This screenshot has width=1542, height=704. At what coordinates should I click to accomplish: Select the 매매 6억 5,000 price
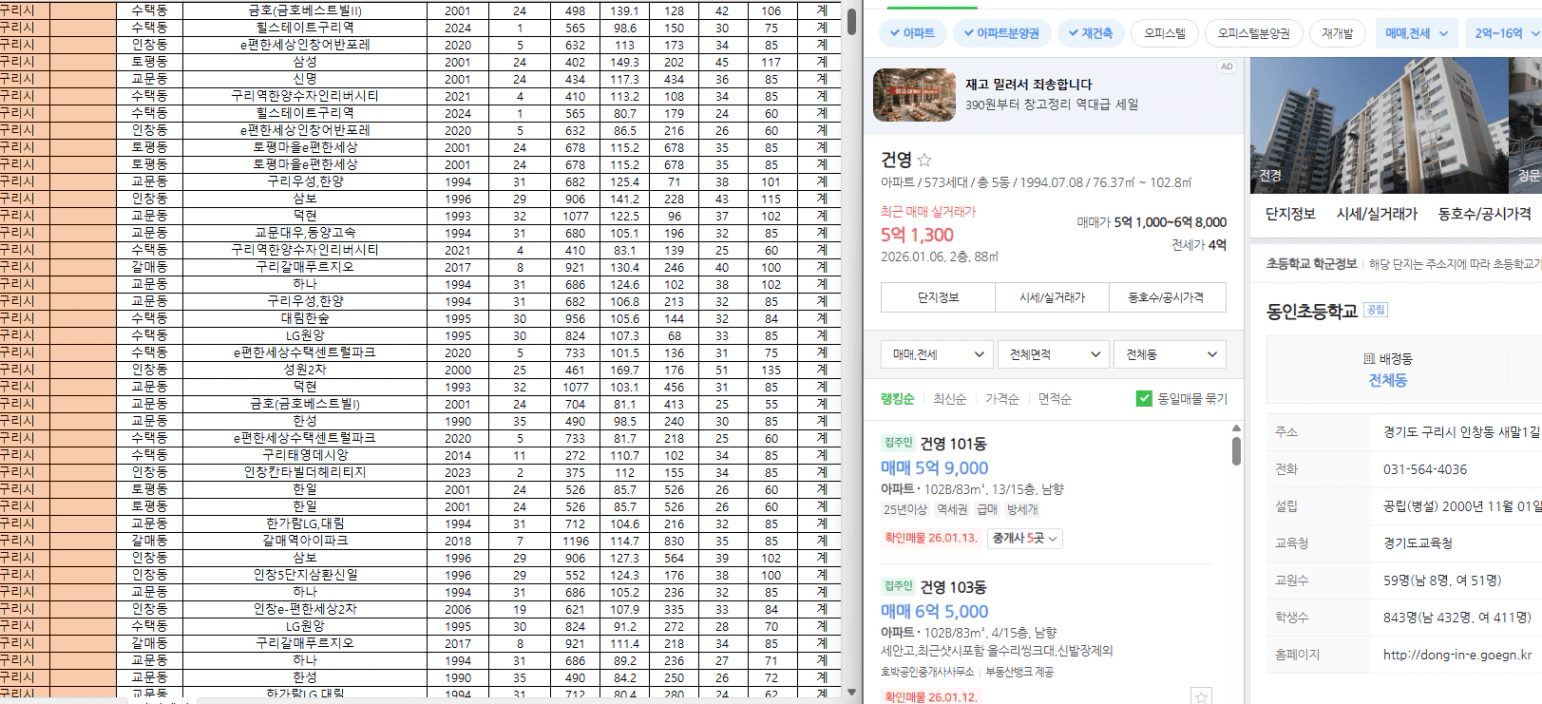click(934, 611)
